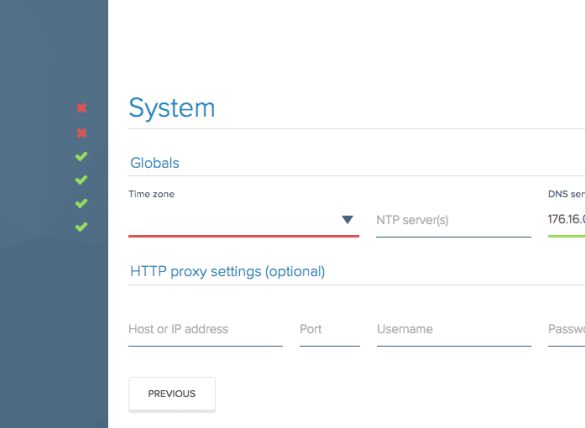Go back with the PREVIOUS button
Image resolution: width=585 pixels, height=428 pixels.
[172, 394]
